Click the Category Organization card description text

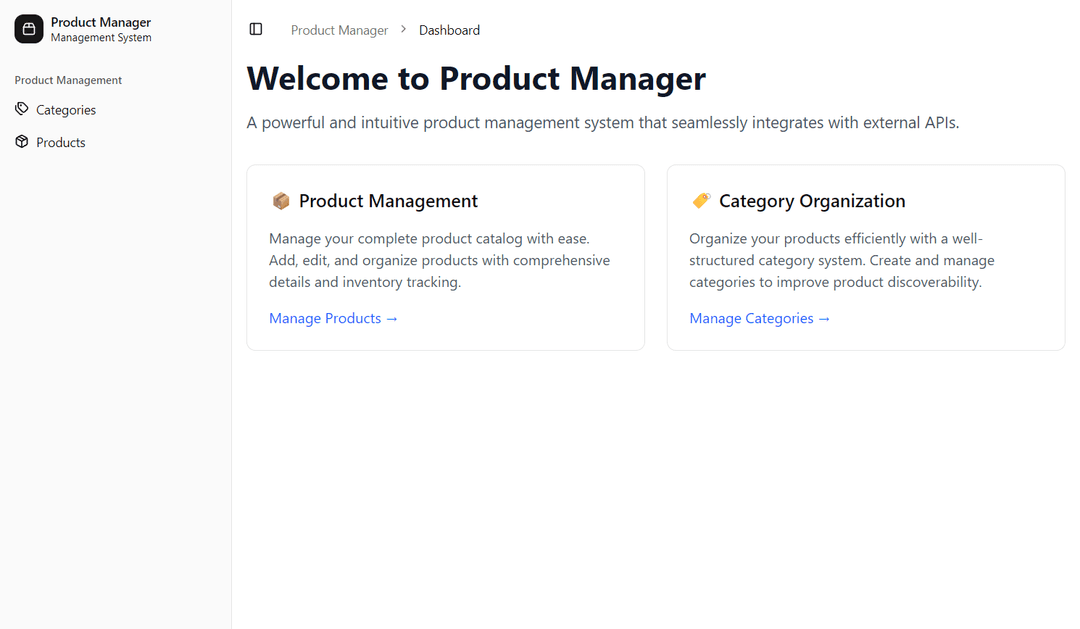(841, 260)
